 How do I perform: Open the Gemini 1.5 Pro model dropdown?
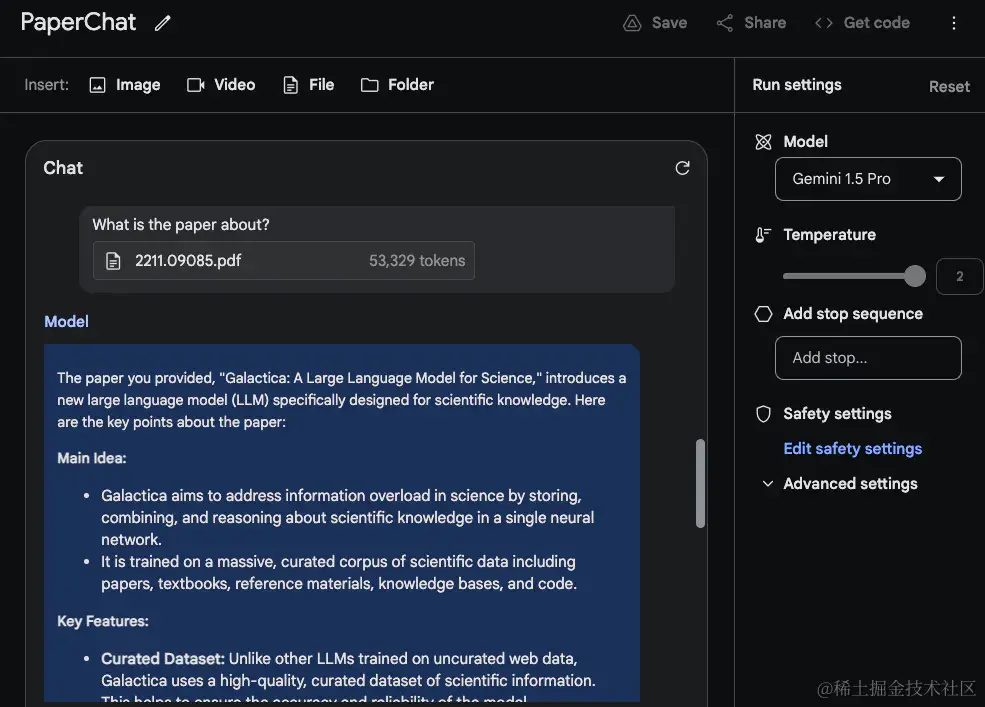(x=868, y=179)
